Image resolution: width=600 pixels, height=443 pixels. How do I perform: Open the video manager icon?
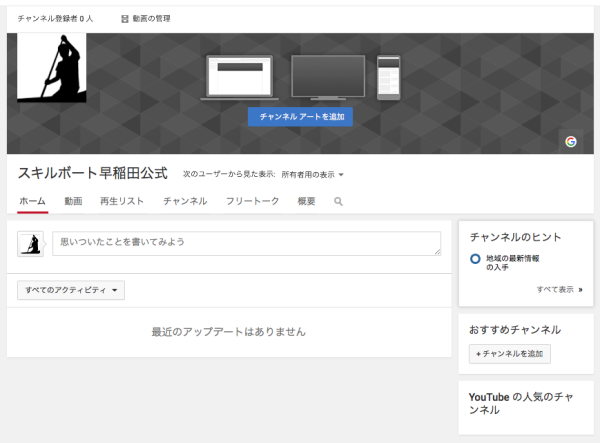point(125,19)
